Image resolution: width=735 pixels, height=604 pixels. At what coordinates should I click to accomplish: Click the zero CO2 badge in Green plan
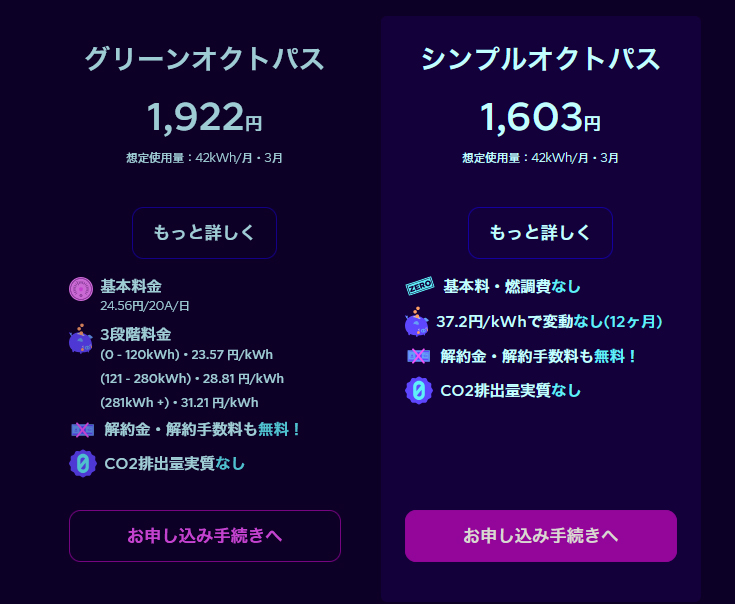[x=83, y=463]
